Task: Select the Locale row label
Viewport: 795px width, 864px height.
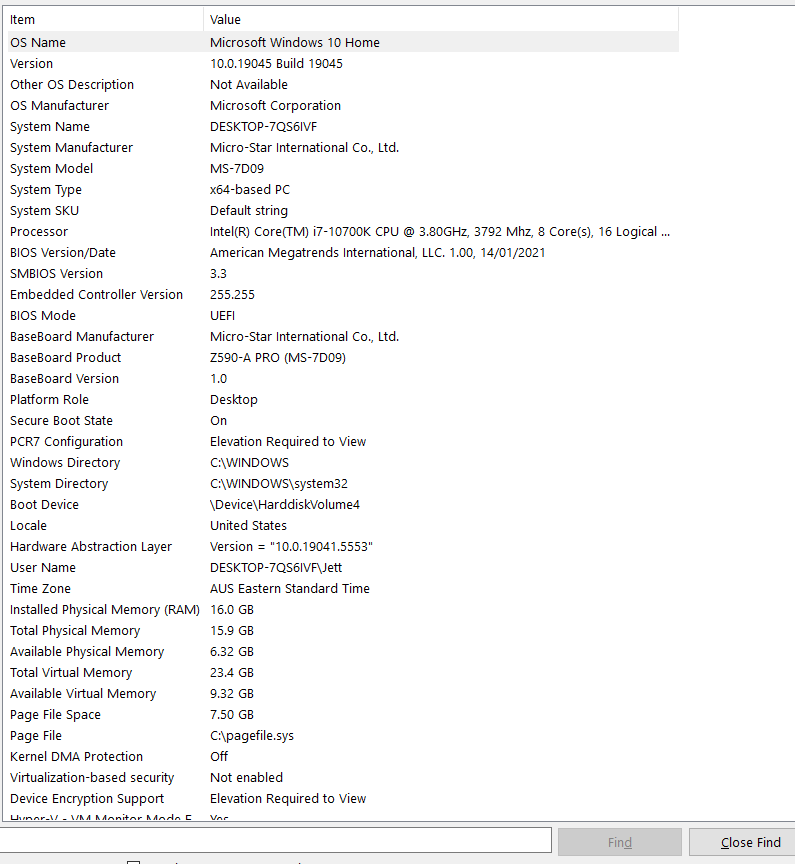Action: tap(28, 525)
